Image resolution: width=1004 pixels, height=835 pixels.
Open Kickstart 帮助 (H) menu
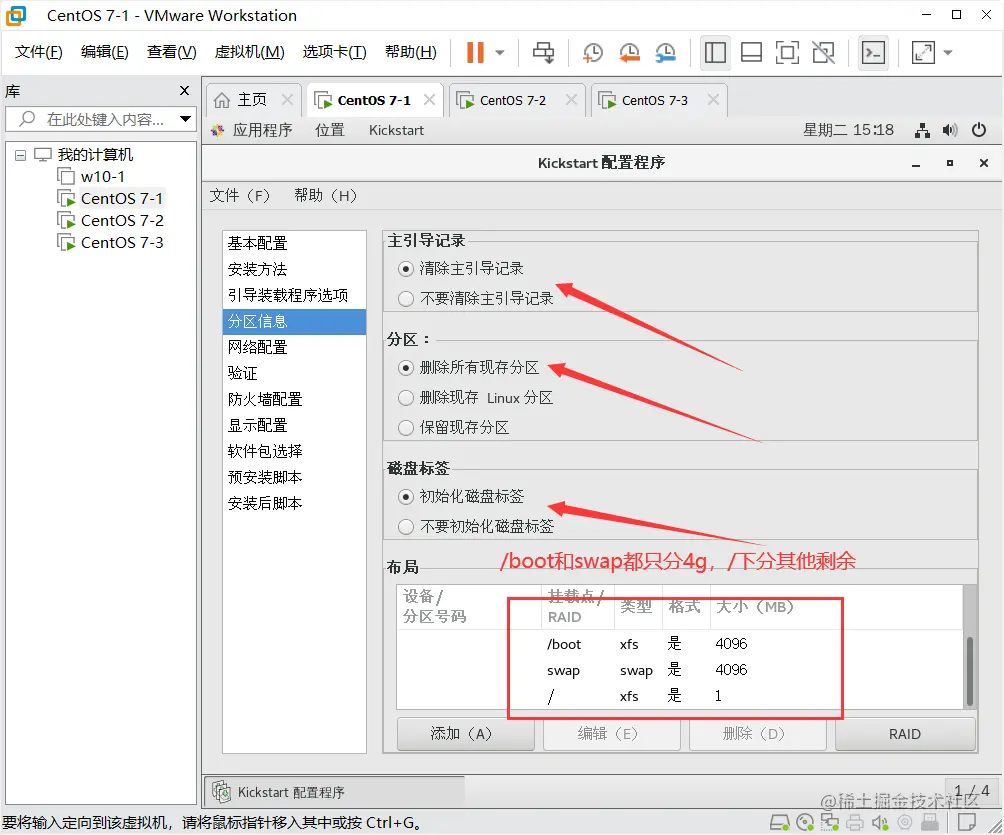pos(325,195)
